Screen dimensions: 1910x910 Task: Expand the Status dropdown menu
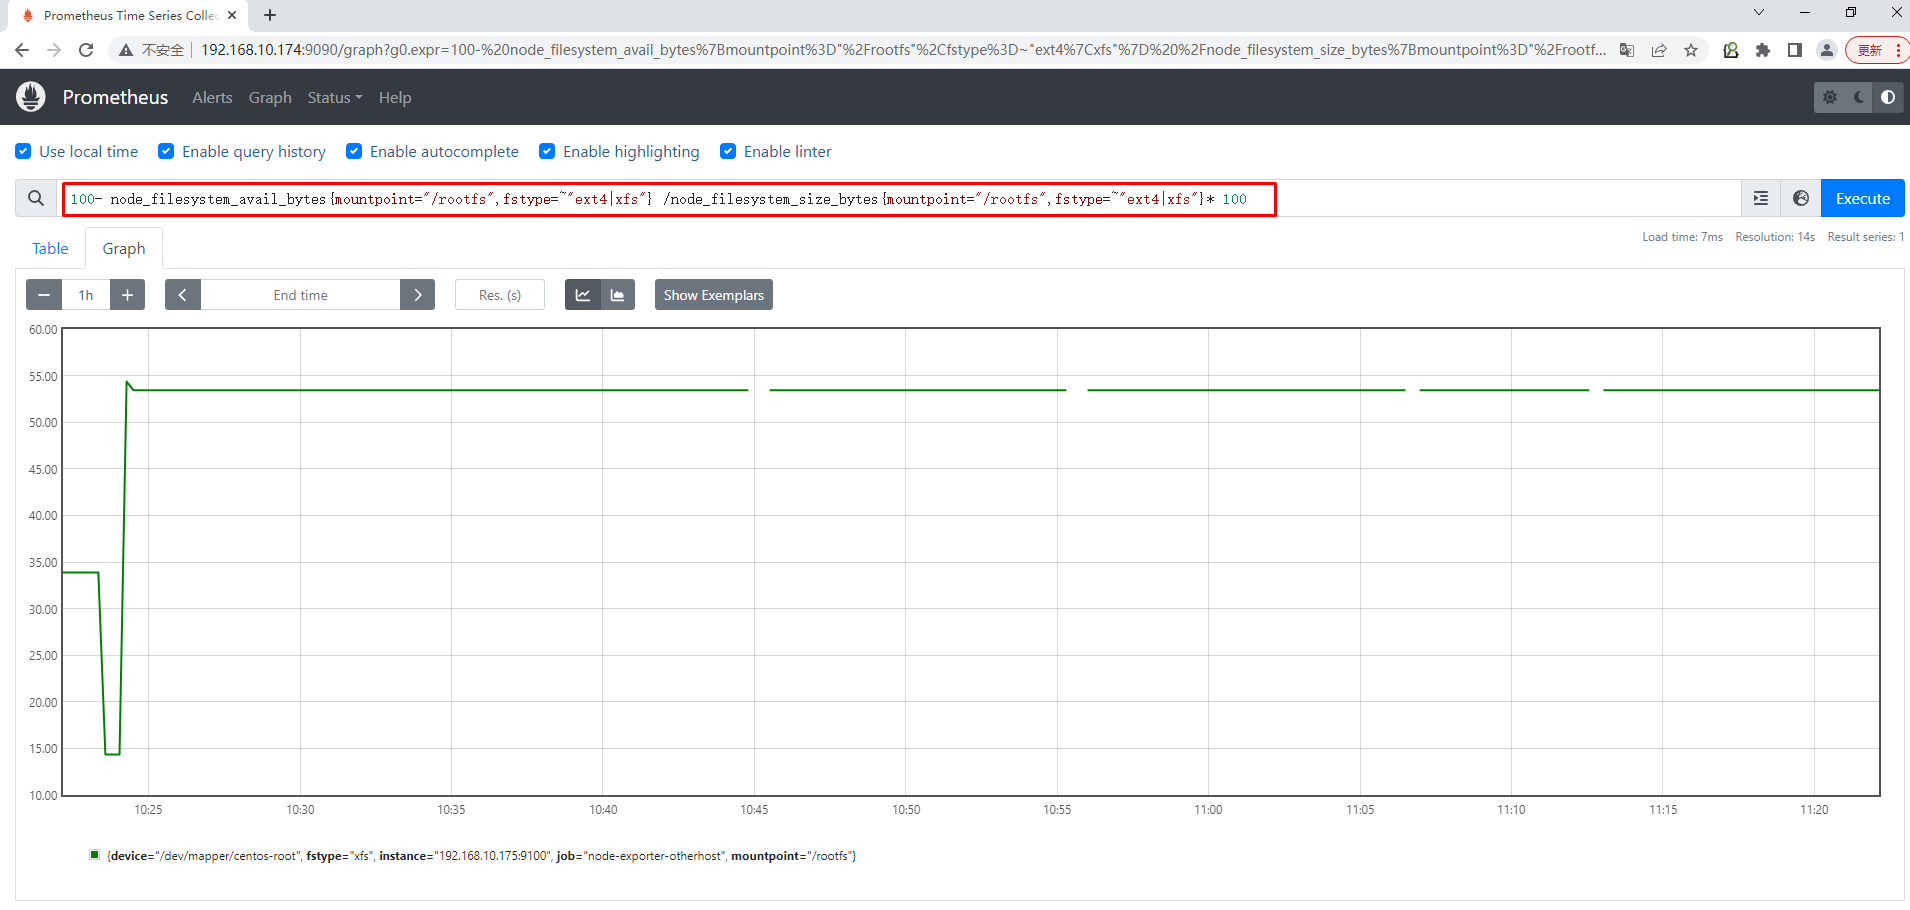tap(334, 97)
